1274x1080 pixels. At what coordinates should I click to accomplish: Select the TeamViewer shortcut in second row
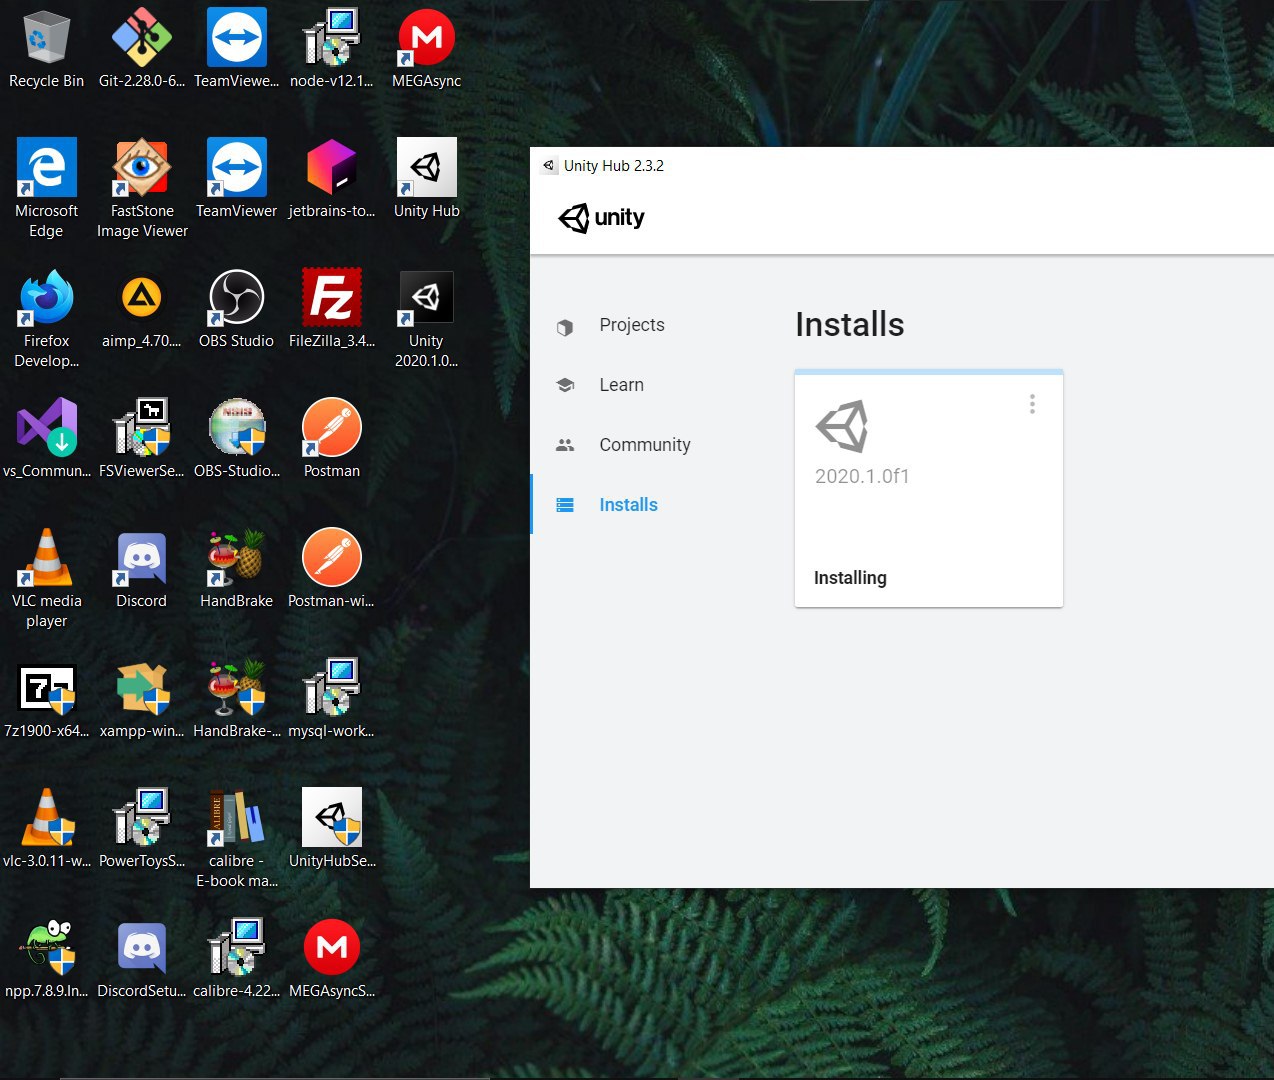pyautogui.click(x=237, y=178)
